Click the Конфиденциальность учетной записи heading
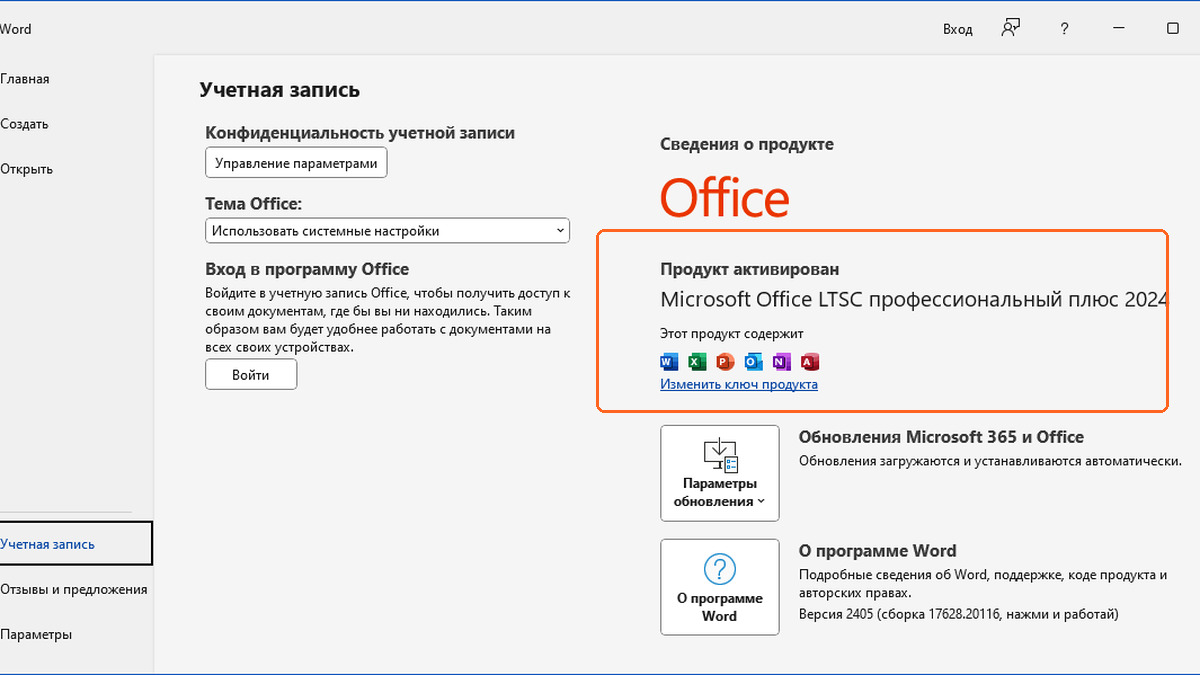This screenshot has width=1200, height=675. [360, 133]
